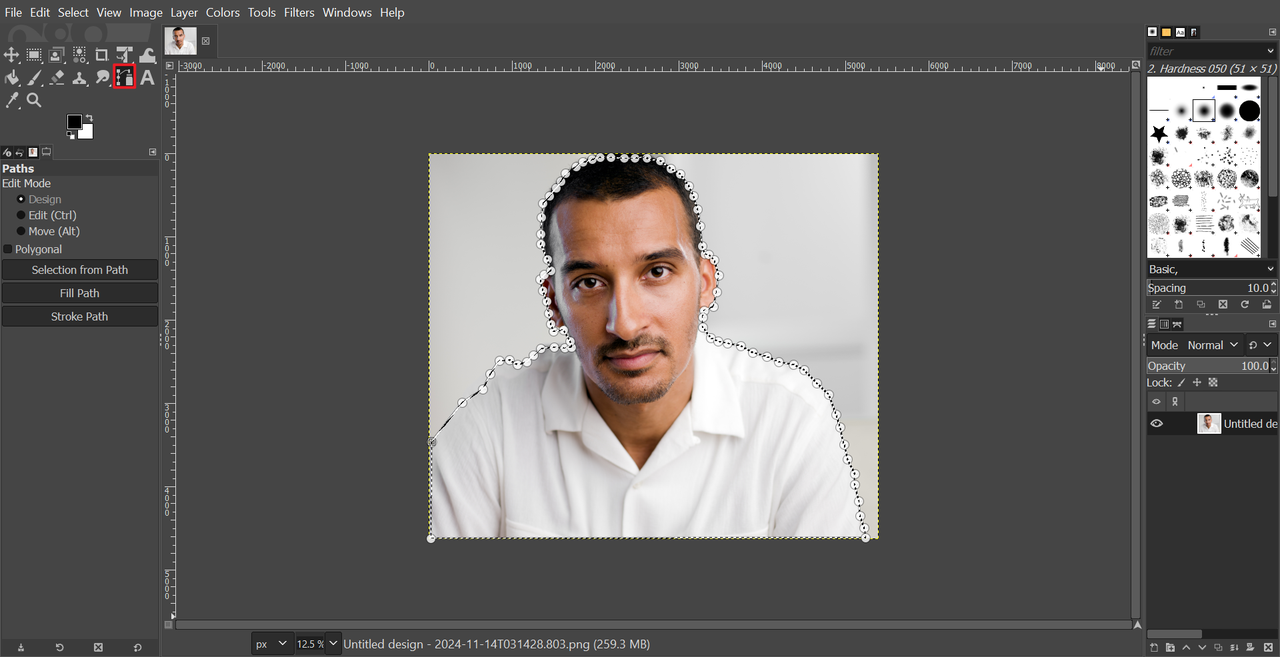The width and height of the screenshot is (1280, 657).
Task: Choose Edit (Ctrl) mode
Action: [46, 215]
